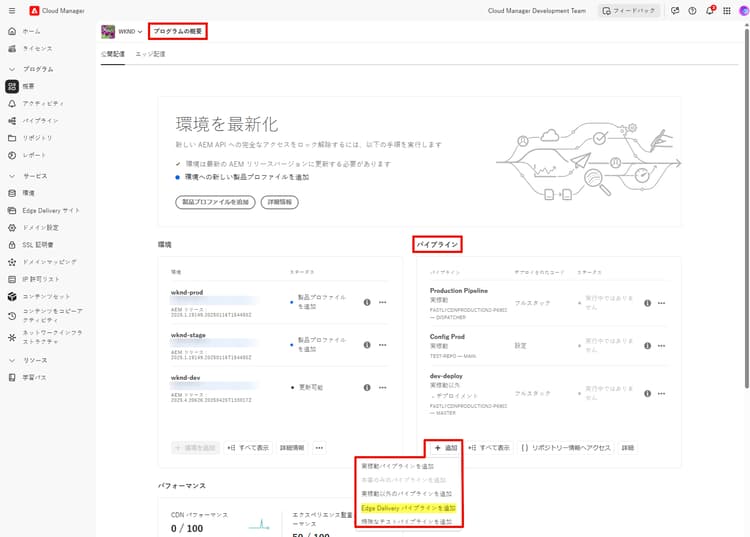Click the pipelines ＋ 追加 button
The width and height of the screenshot is (750, 537).
pos(445,448)
